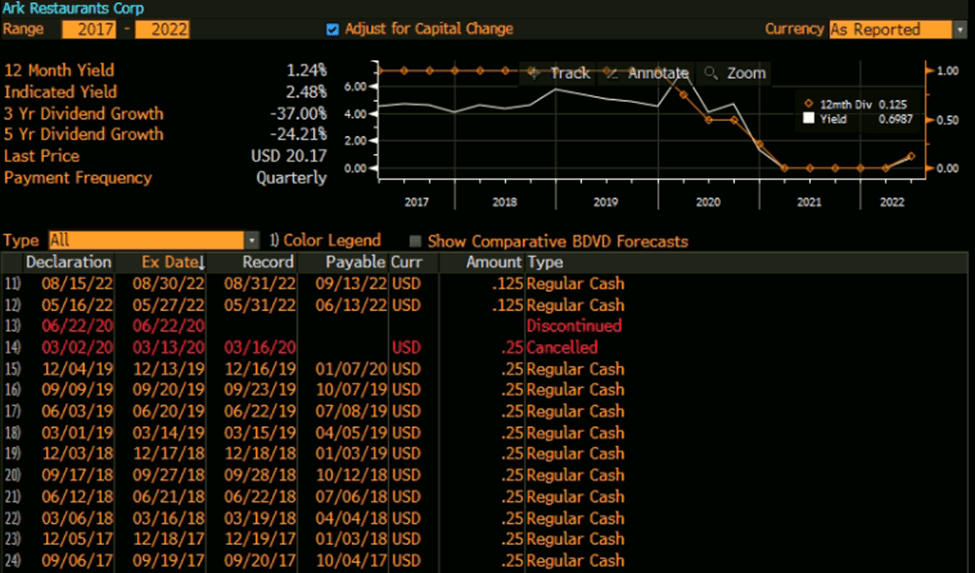Click the Zoom magnifier icon
The height and width of the screenshot is (573, 975).
coord(711,73)
